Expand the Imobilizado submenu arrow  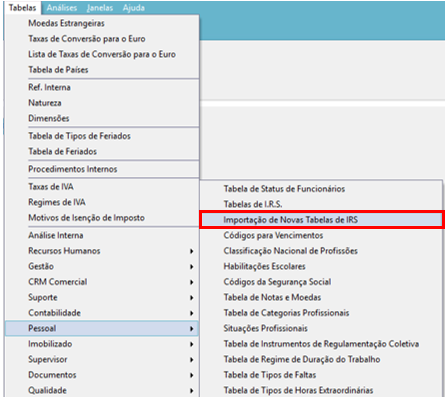[x=192, y=344]
